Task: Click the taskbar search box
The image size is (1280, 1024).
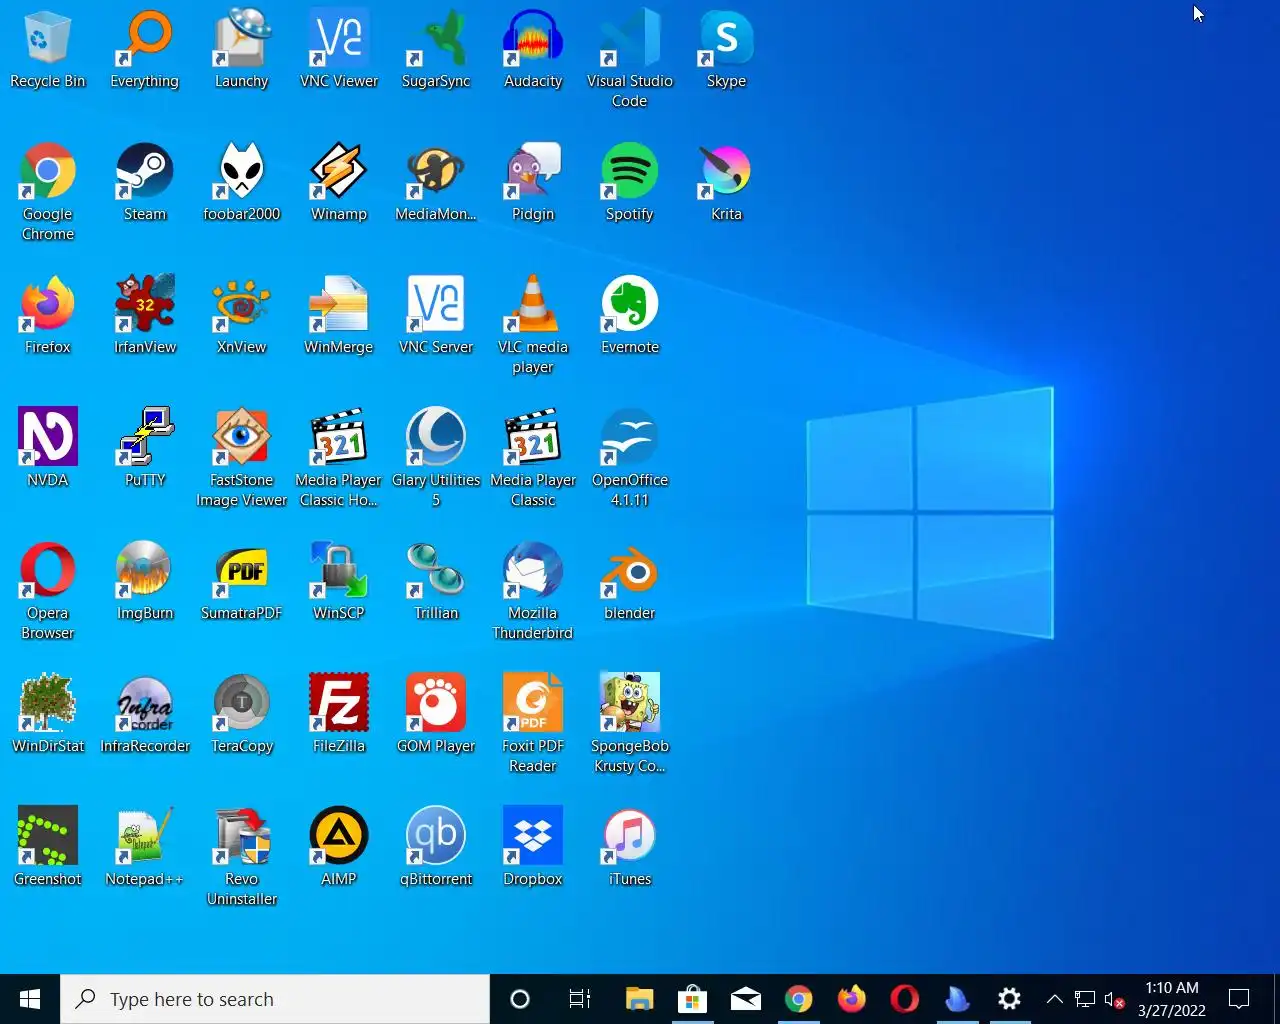Action: click(275, 999)
